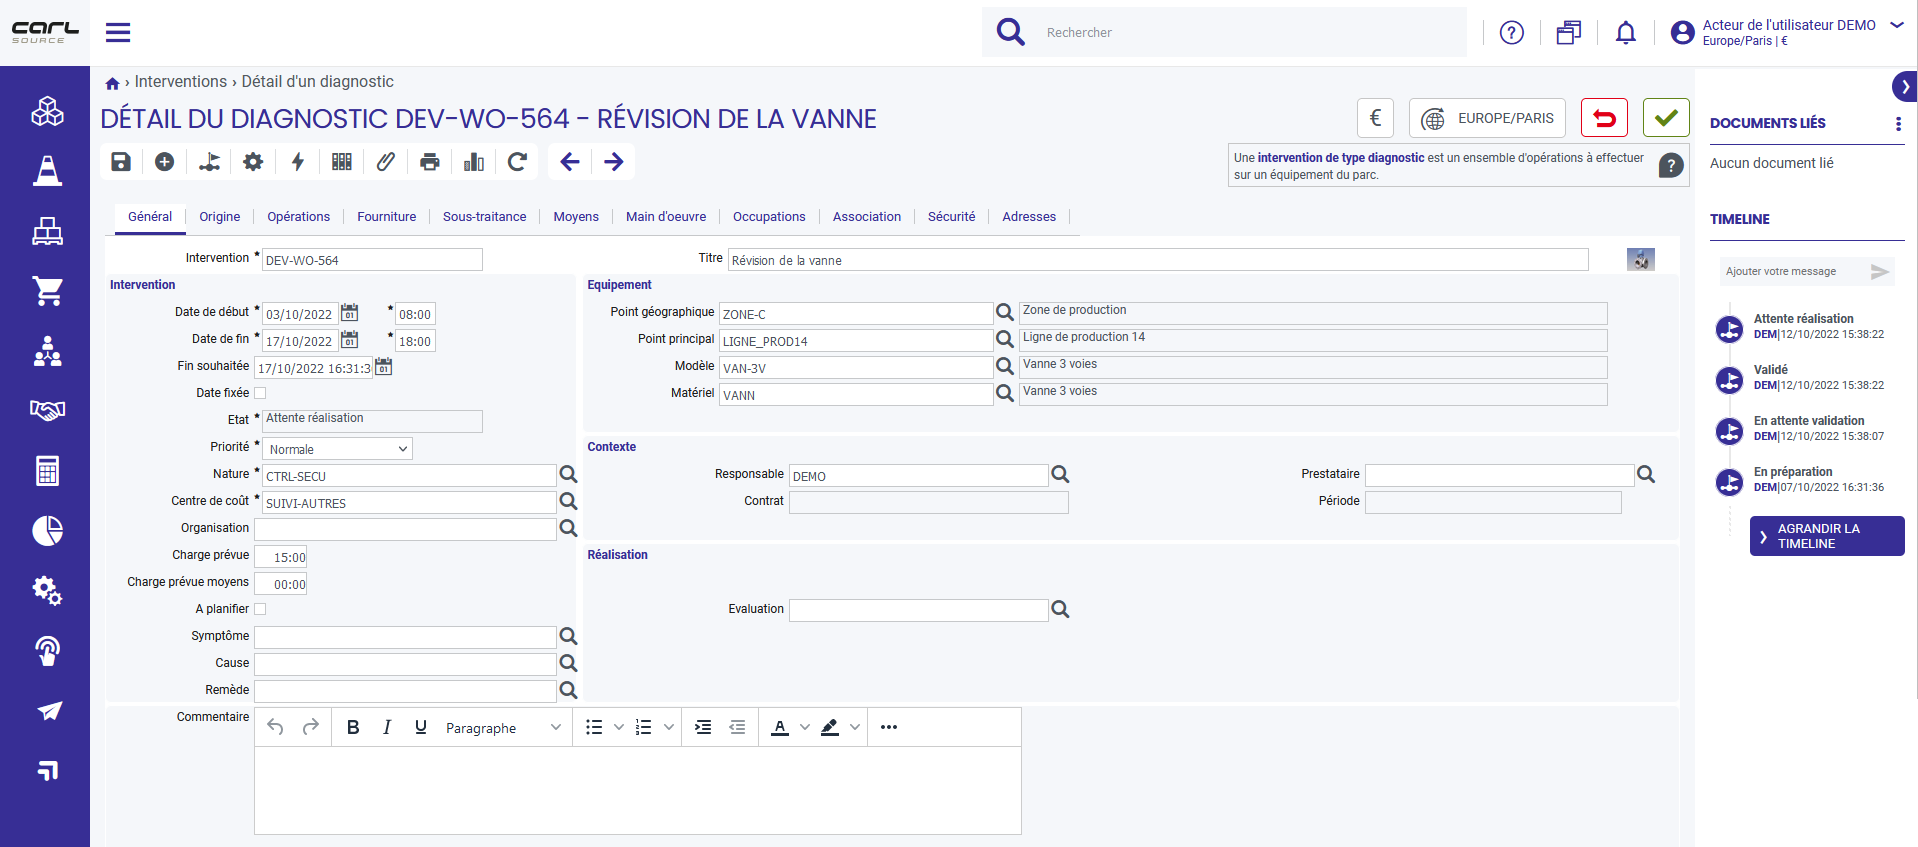Switch to the Origine tab

[219, 217]
